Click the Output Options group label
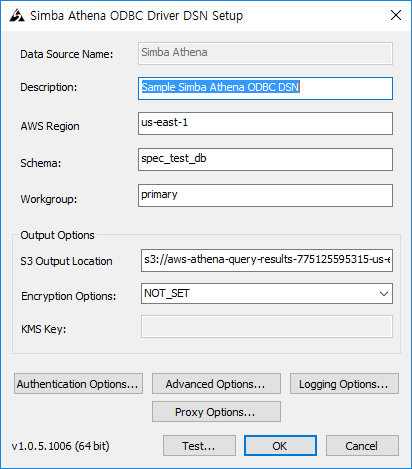 (x=57, y=235)
